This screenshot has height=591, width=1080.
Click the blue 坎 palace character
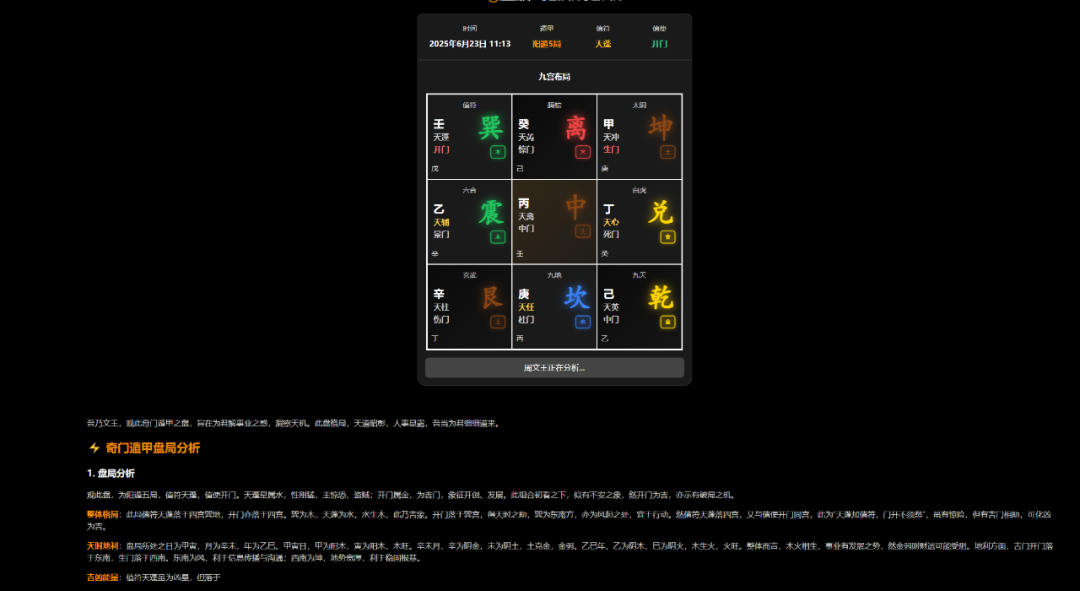tap(576, 298)
